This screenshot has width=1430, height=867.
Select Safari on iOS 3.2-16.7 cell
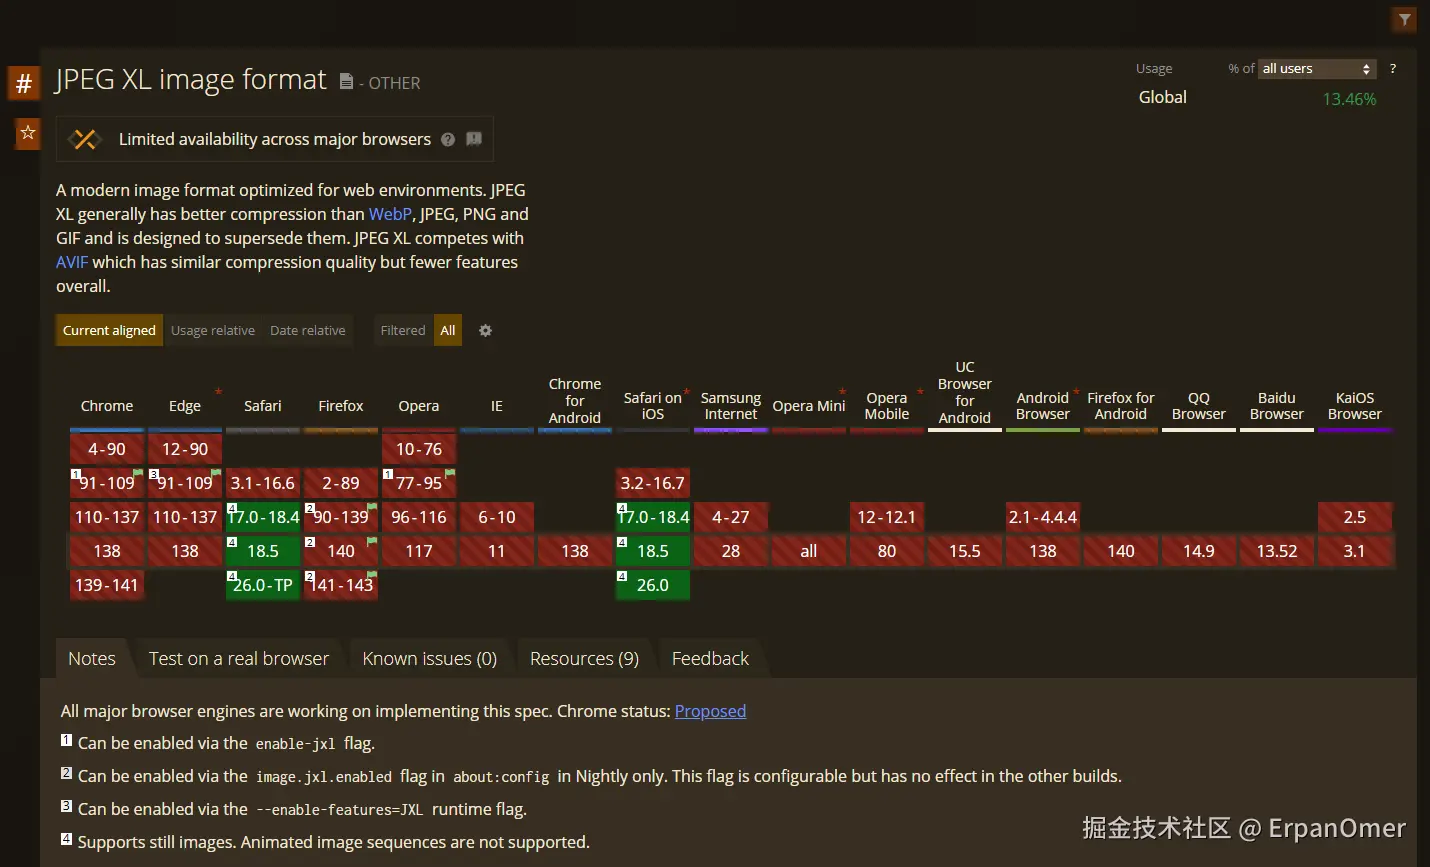[x=653, y=483]
